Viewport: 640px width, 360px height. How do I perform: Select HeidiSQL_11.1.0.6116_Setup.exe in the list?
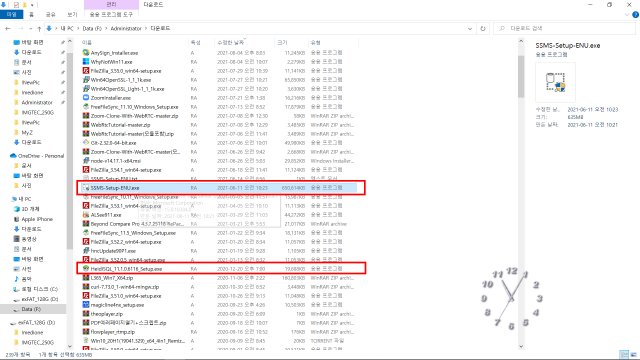(x=126, y=269)
